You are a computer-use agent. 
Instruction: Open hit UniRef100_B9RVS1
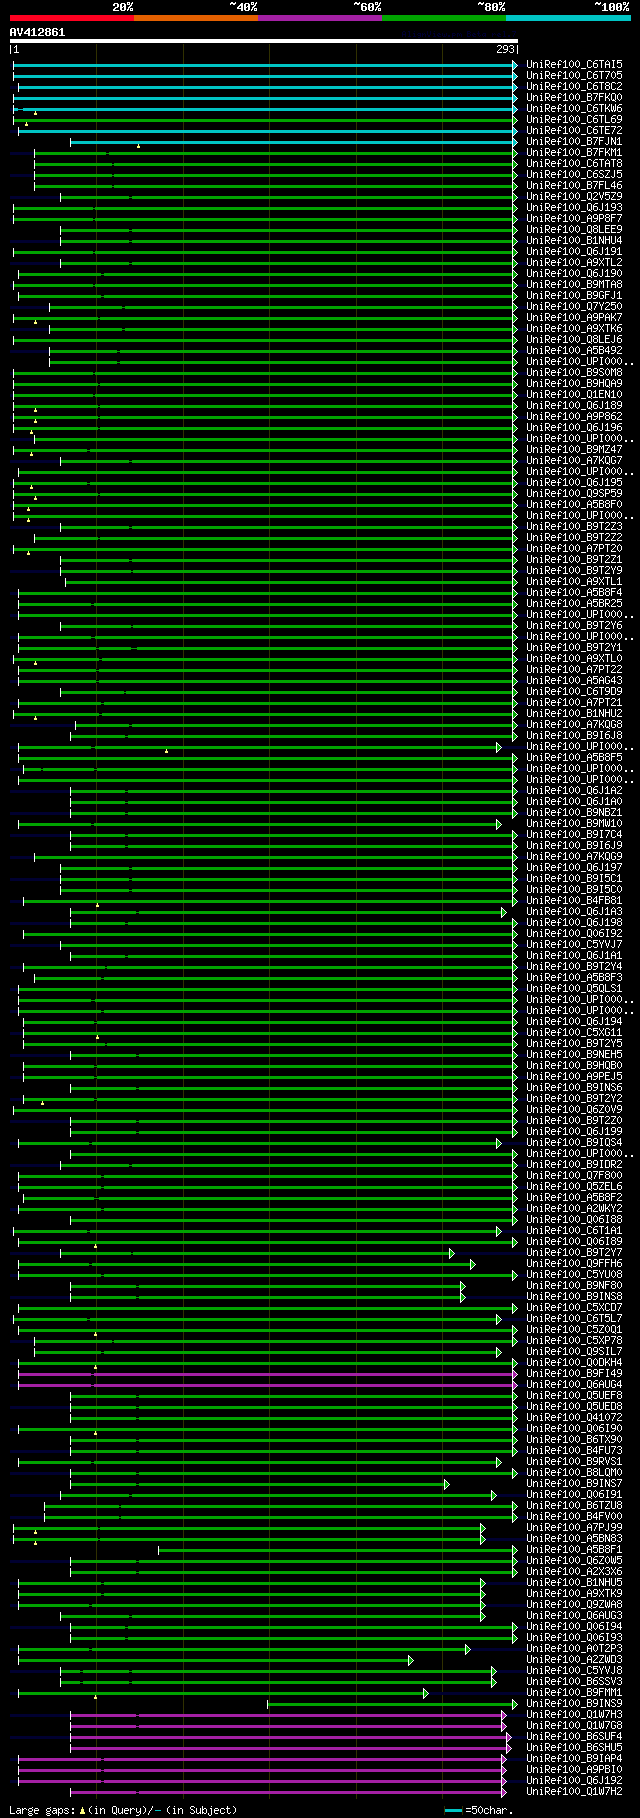coord(574,1461)
